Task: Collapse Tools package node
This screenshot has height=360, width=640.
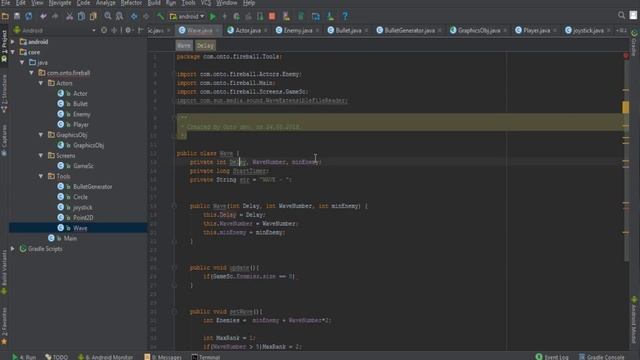Action: point(41,176)
